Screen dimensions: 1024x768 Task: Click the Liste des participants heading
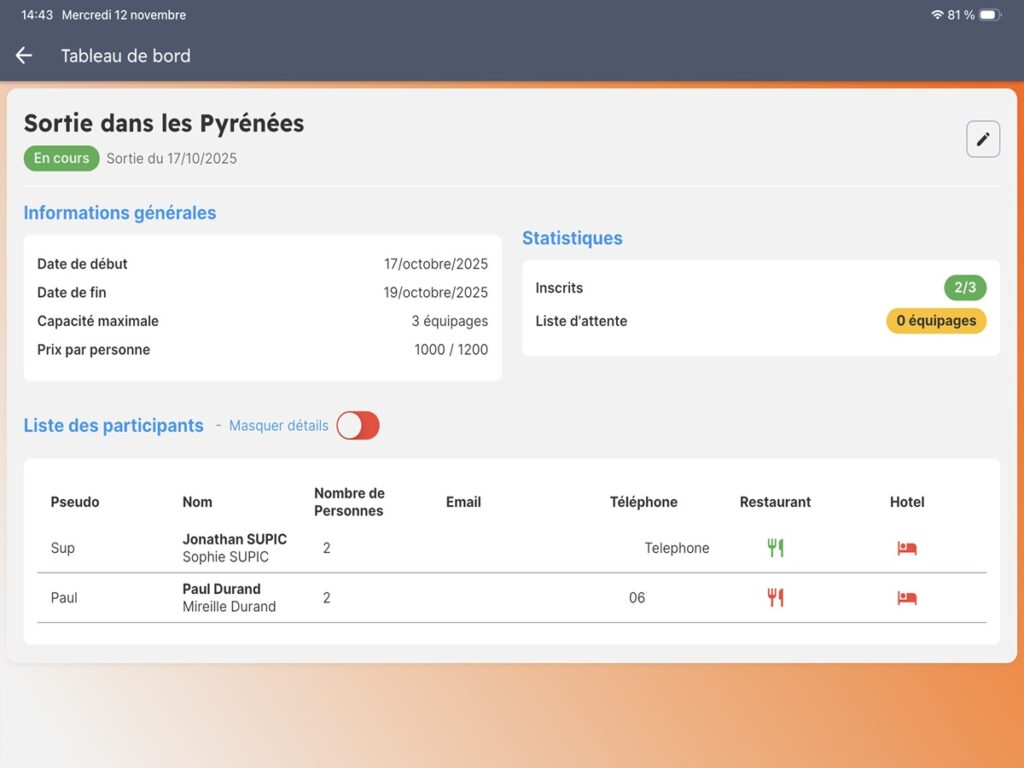tap(113, 426)
